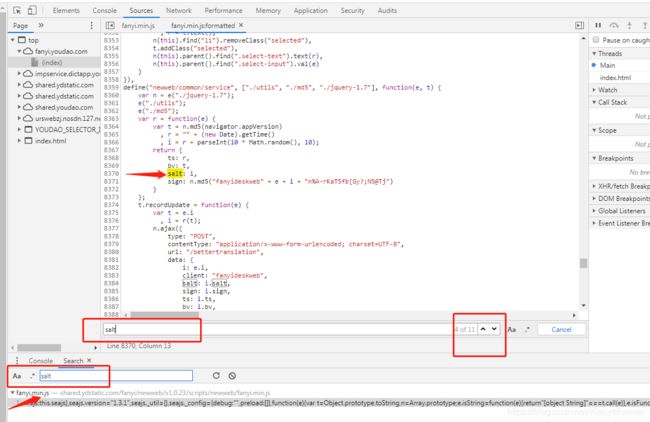Collapse fanyi.youdao.com tree node
Screen dimensions: 650x422
[19, 51]
